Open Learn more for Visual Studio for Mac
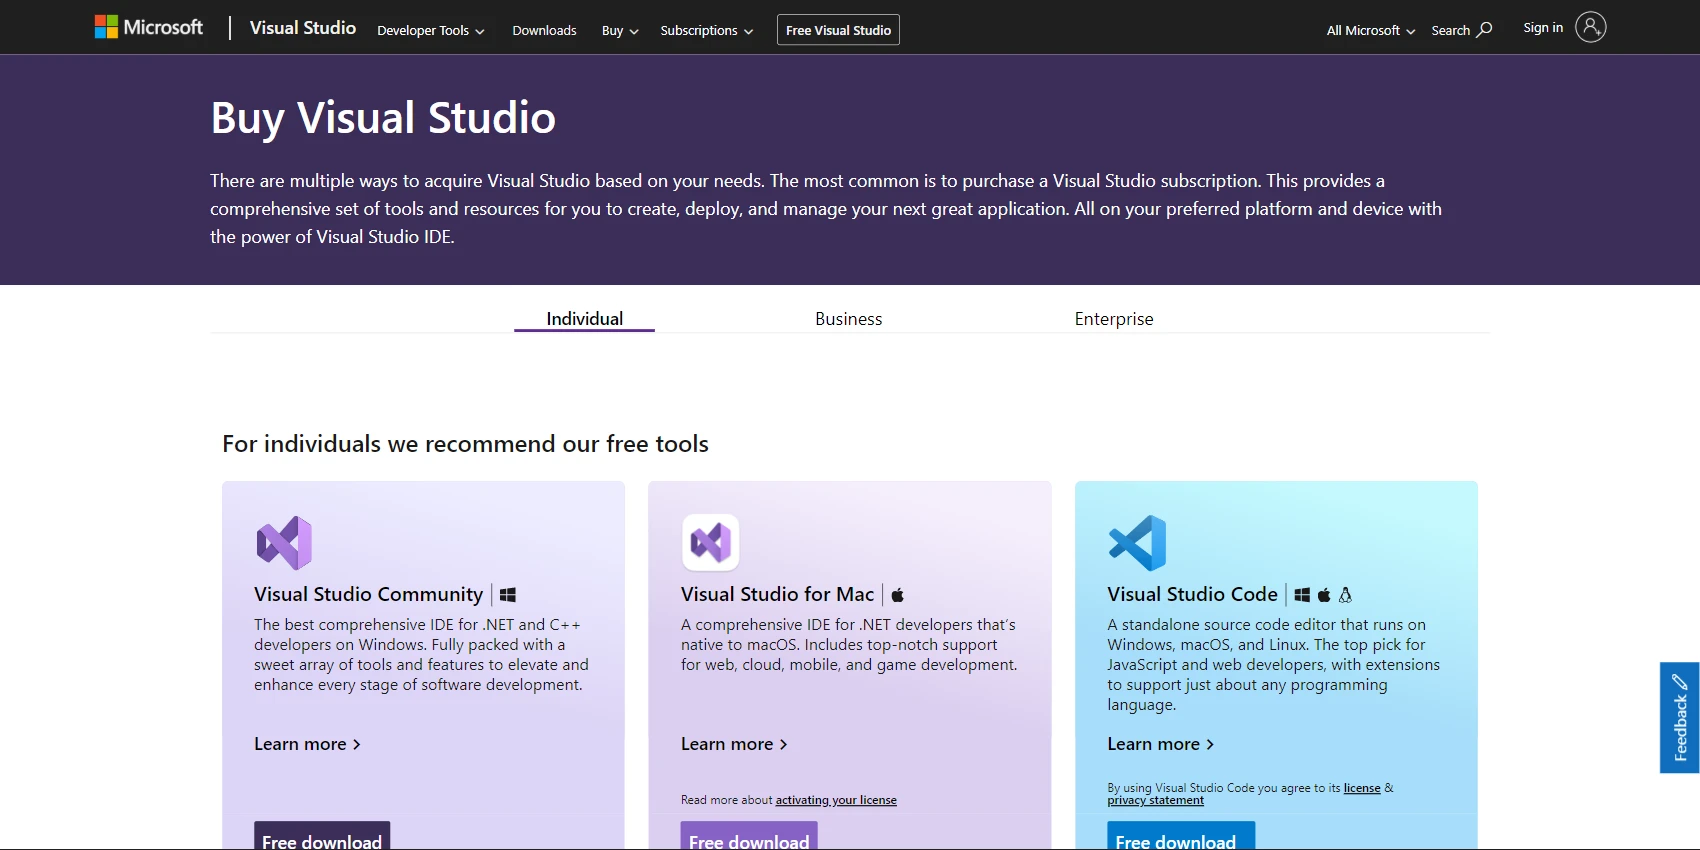 click(x=734, y=744)
